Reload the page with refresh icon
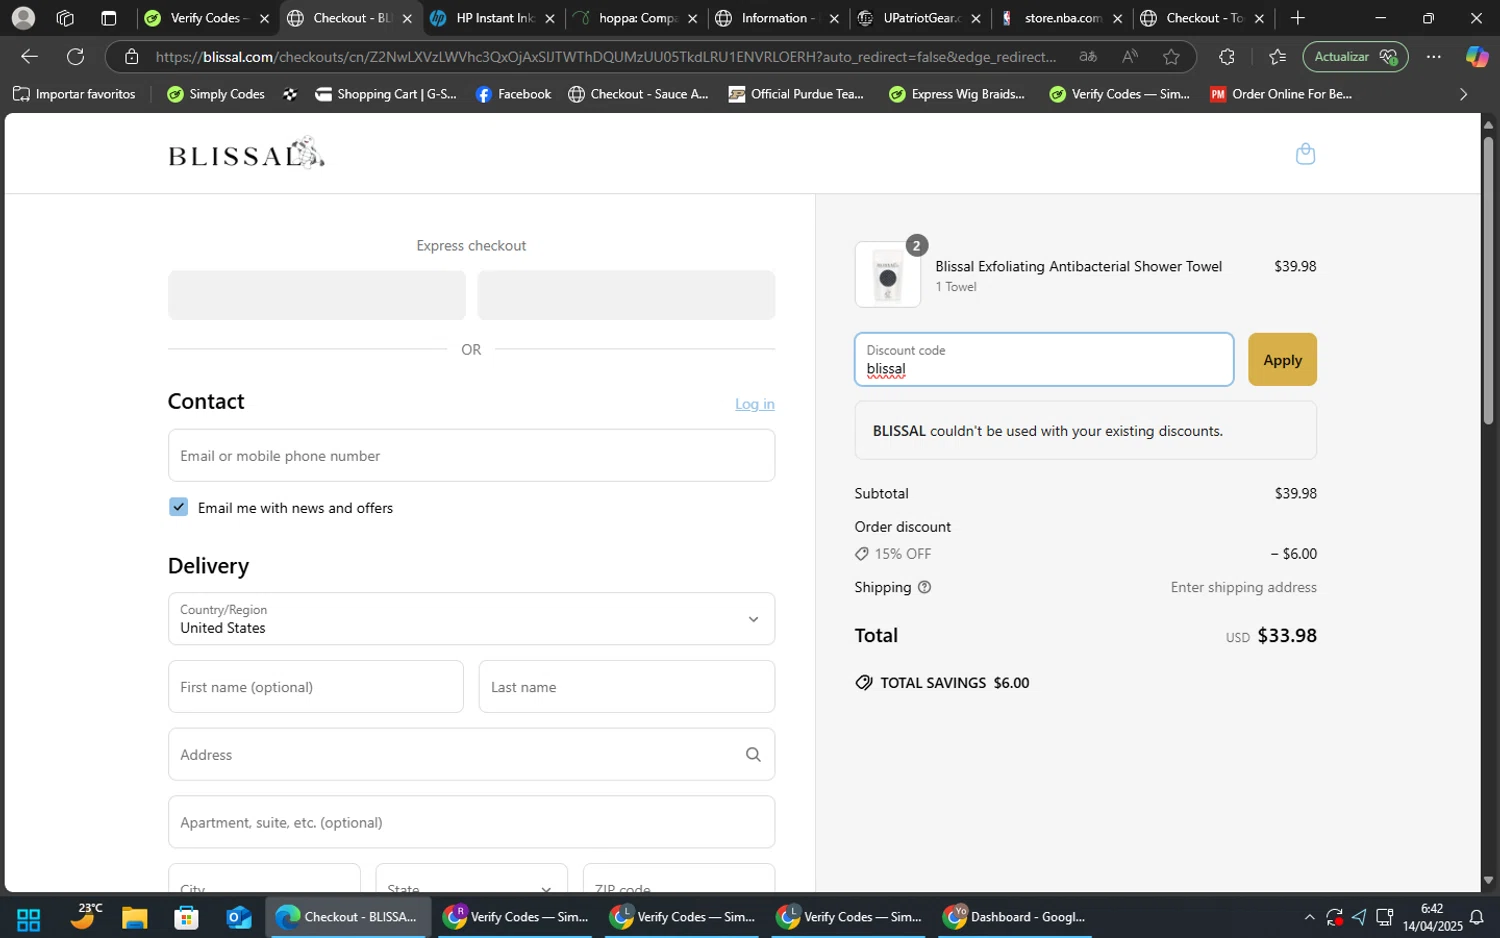Viewport: 1500px width, 938px height. point(75,57)
